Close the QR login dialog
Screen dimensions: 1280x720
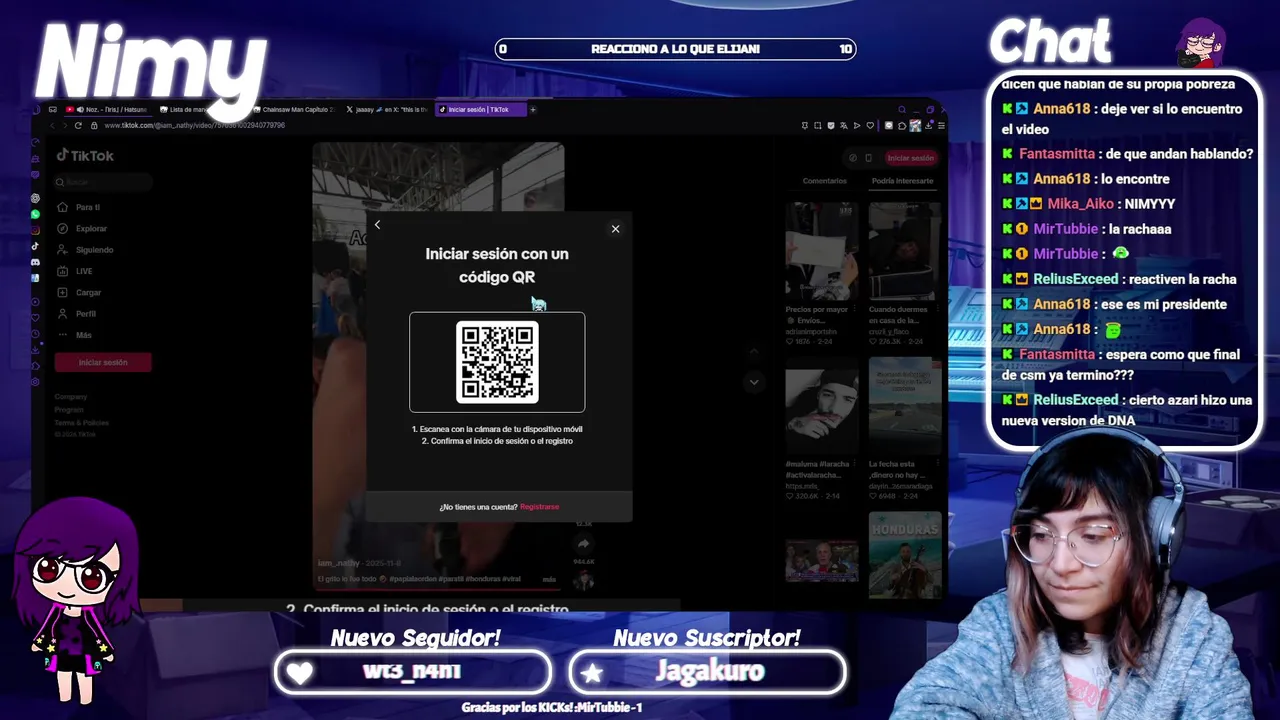615,229
